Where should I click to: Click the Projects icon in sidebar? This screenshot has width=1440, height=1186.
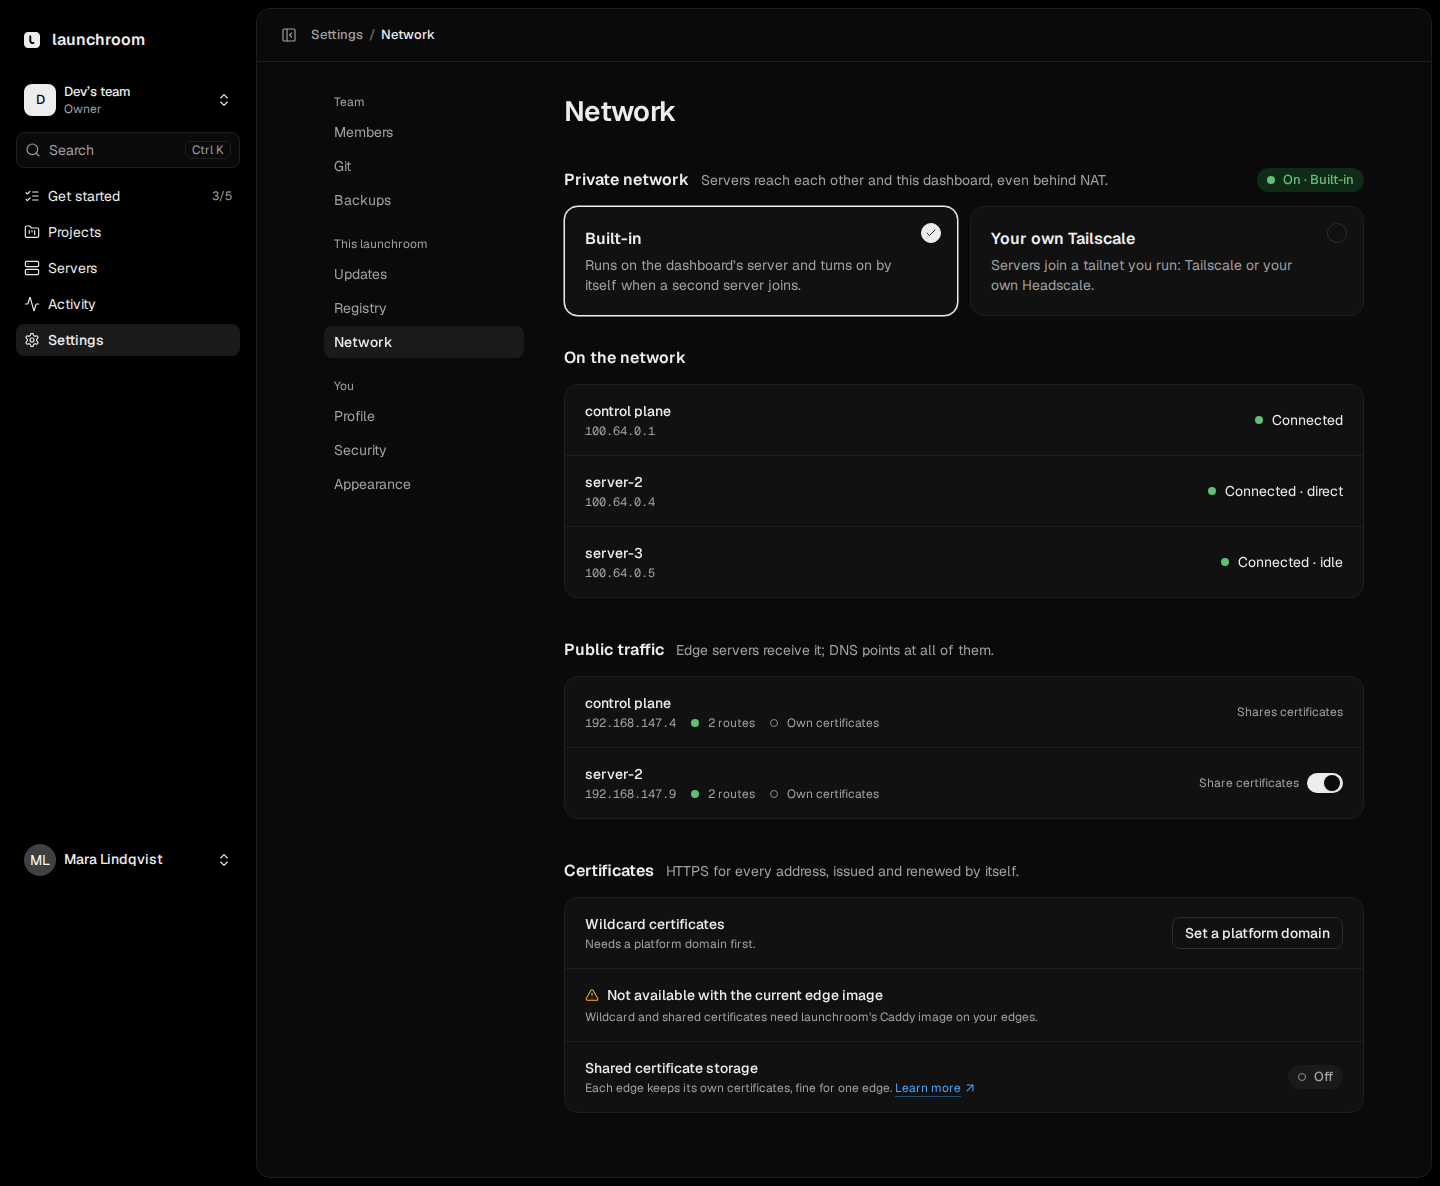32,232
